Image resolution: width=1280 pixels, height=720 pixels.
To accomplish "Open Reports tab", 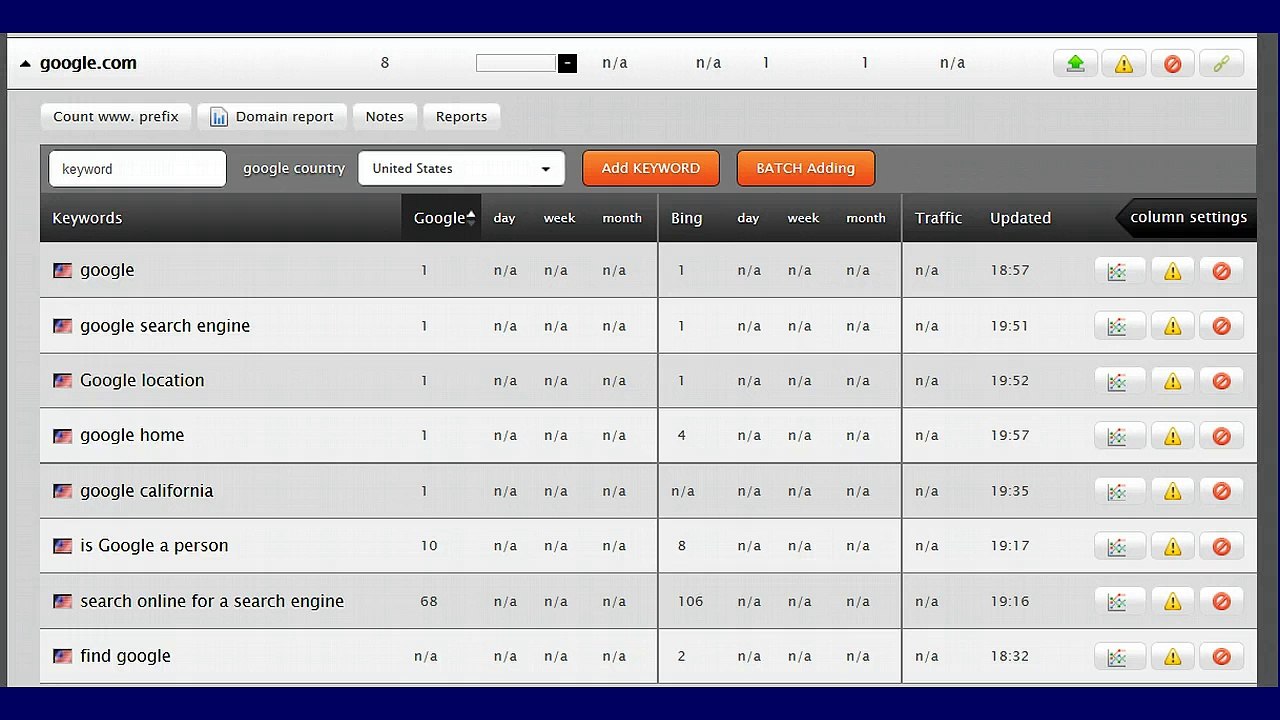I will [x=461, y=116].
